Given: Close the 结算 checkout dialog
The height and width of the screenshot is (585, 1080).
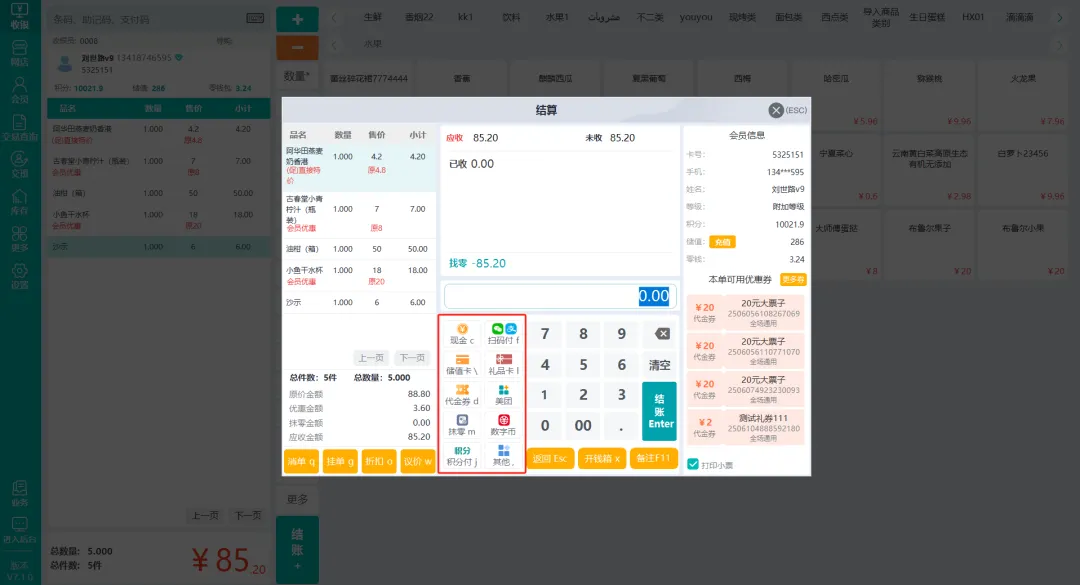Looking at the screenshot, I should [776, 110].
